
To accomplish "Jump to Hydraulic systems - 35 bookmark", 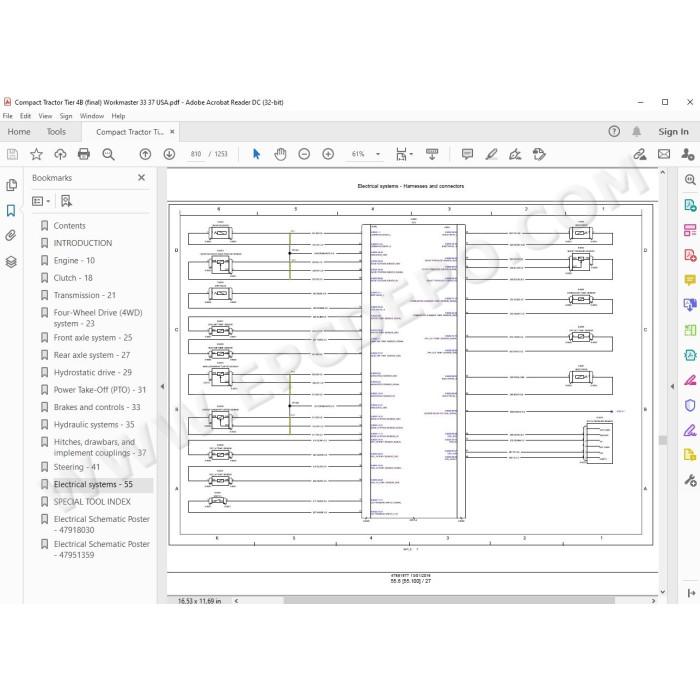I will (94, 425).
